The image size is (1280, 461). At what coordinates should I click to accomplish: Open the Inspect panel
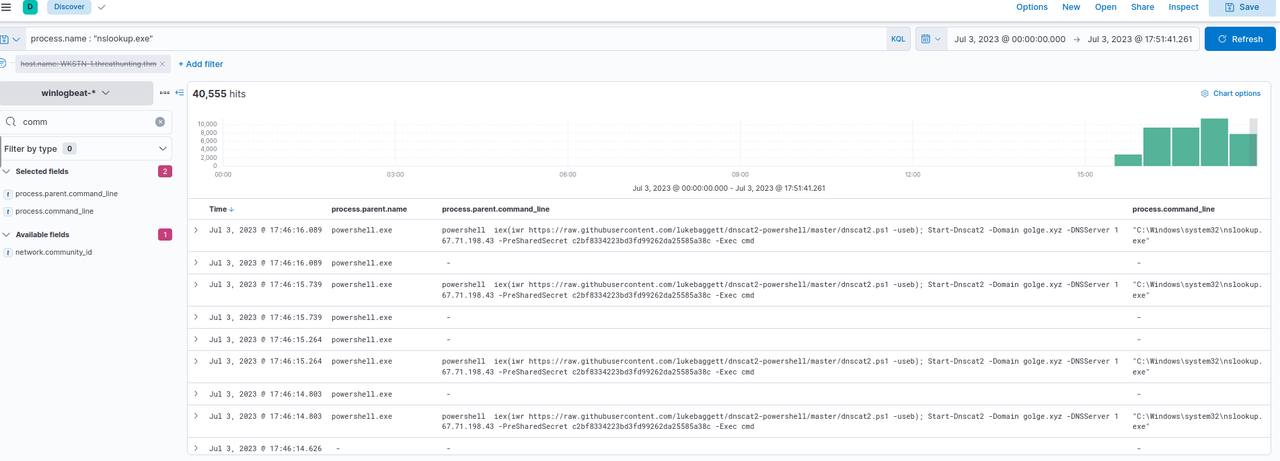click(x=1183, y=7)
